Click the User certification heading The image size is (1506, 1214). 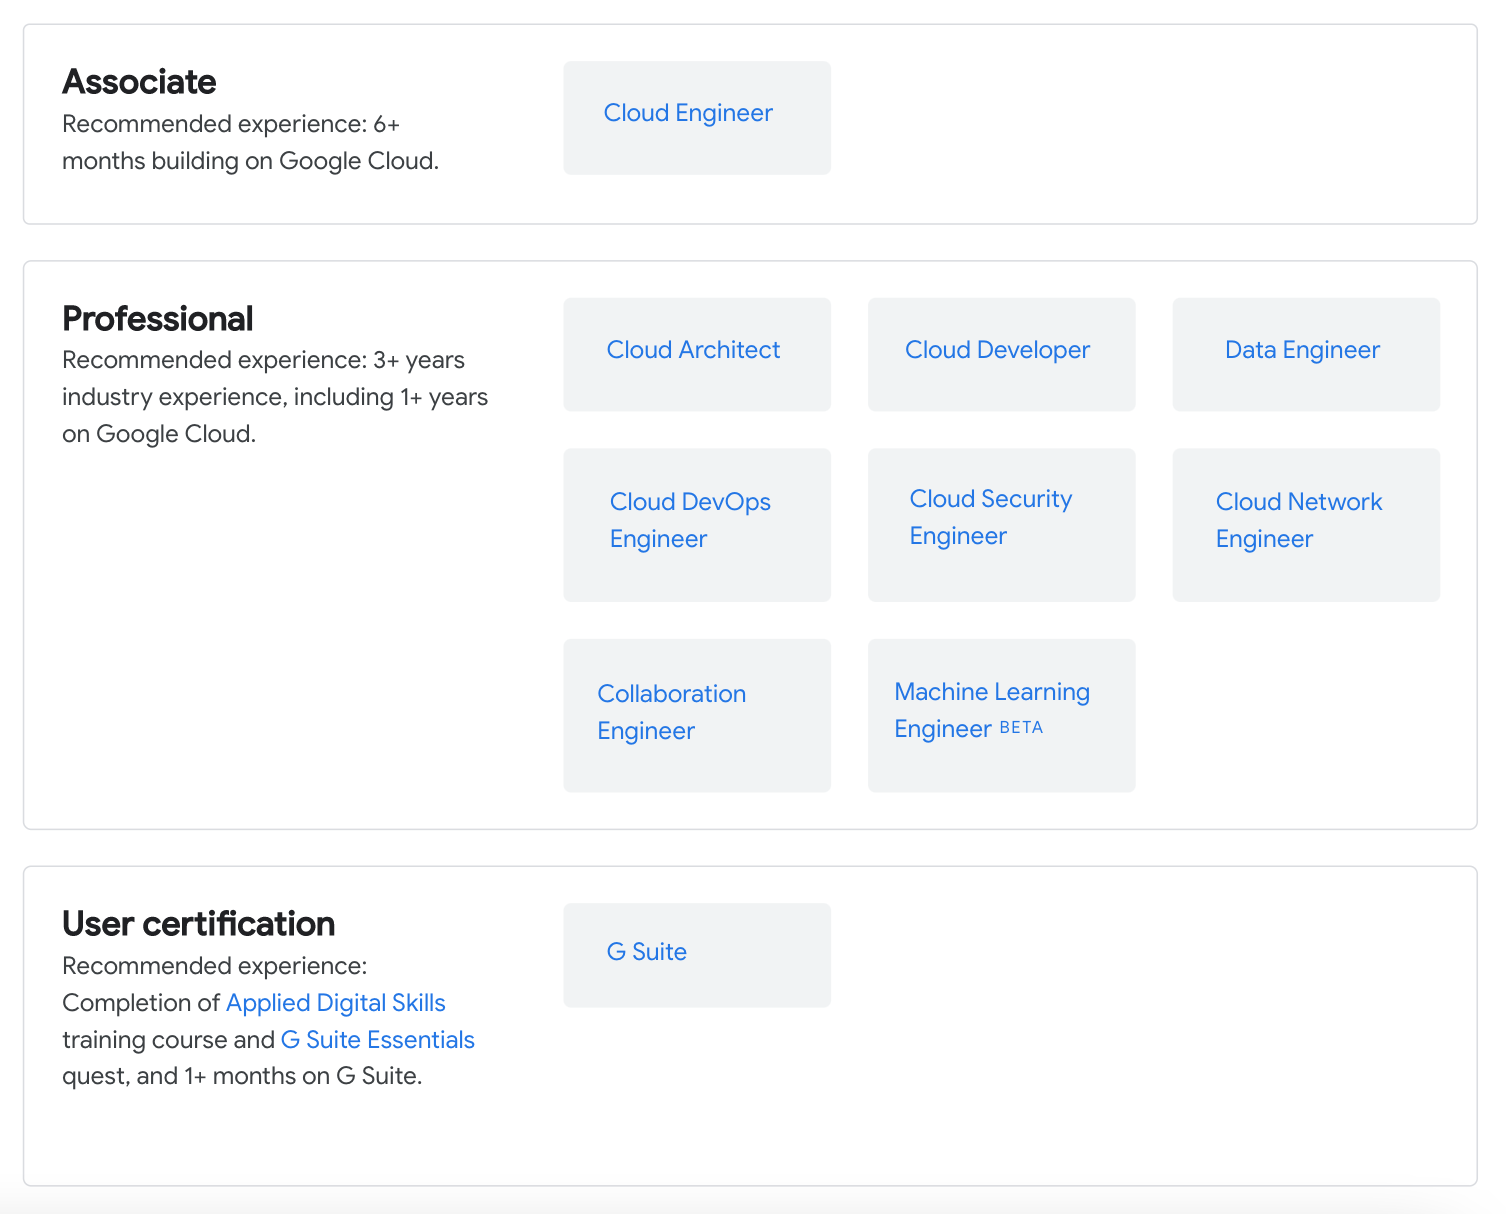point(199,924)
